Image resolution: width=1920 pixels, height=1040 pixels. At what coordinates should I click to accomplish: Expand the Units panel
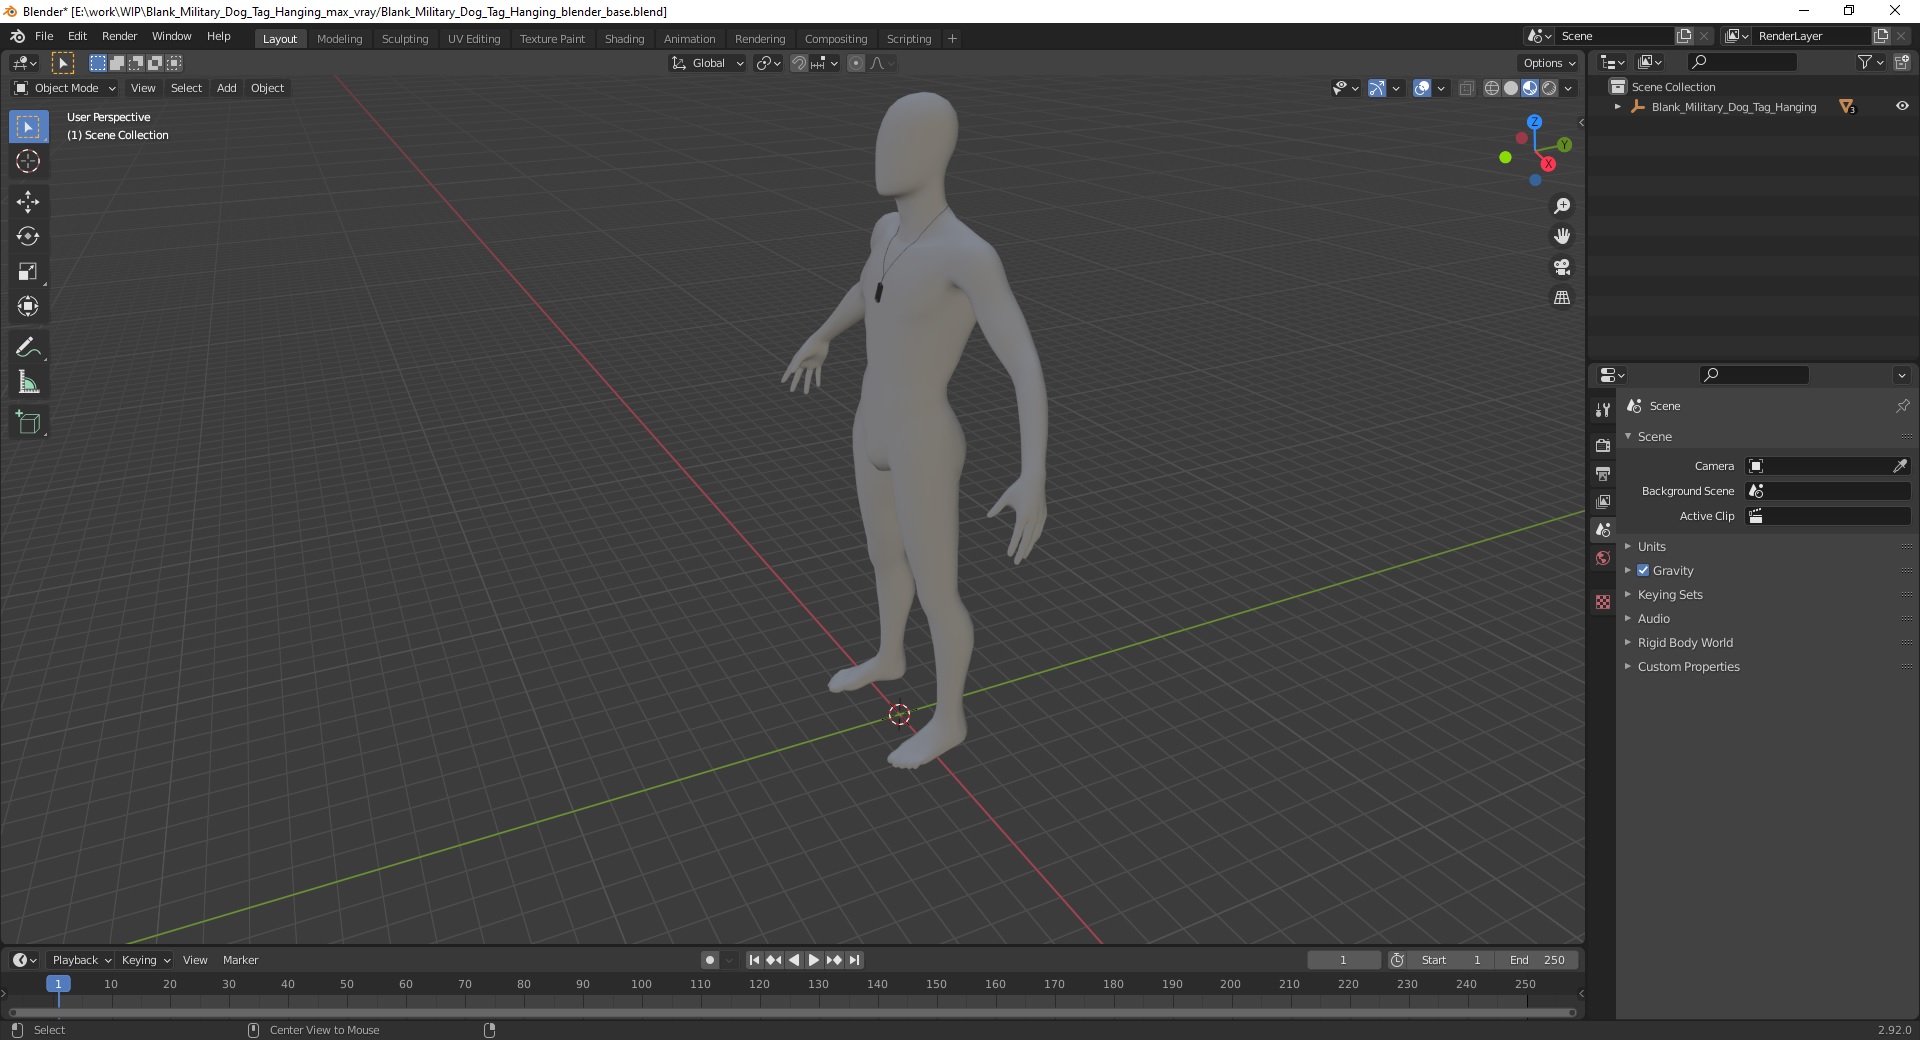pyautogui.click(x=1651, y=546)
